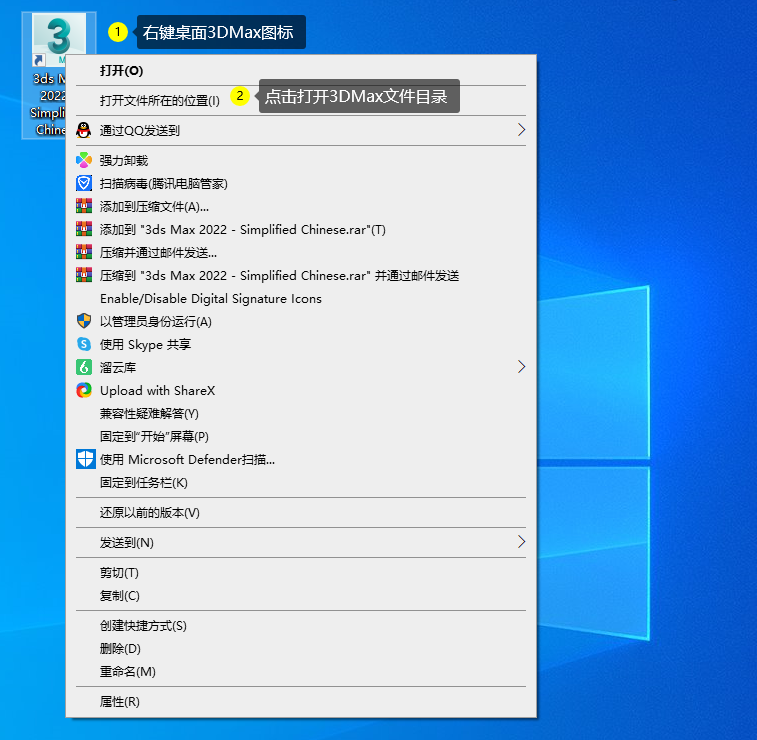
Task: Click 创建快捷方式(S)
Action: click(x=301, y=626)
